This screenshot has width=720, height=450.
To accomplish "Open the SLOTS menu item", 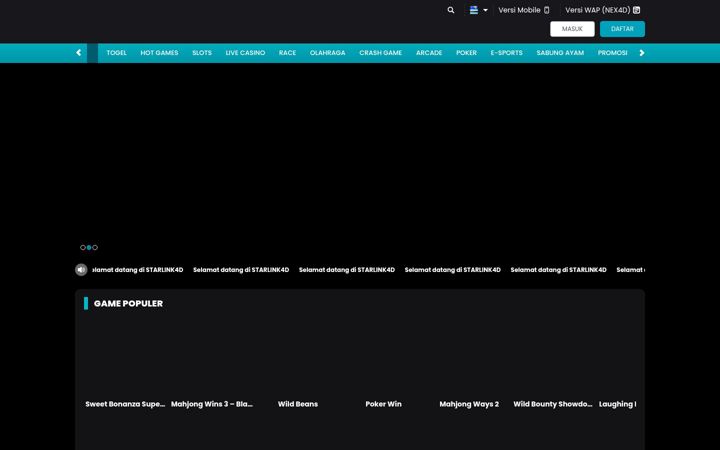I will [202, 53].
